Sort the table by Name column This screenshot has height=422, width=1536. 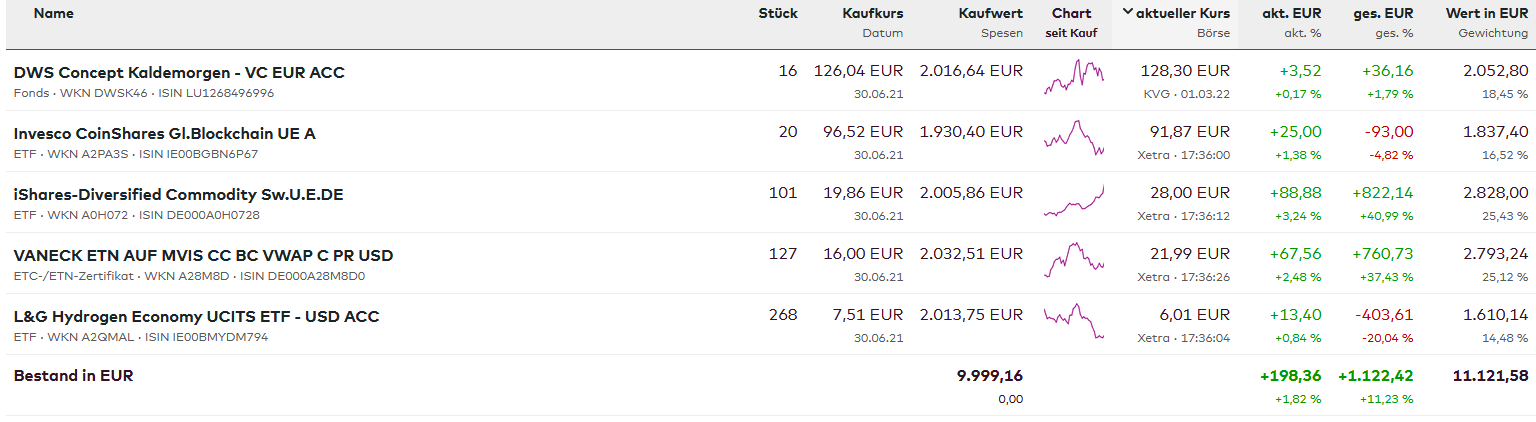[x=53, y=14]
